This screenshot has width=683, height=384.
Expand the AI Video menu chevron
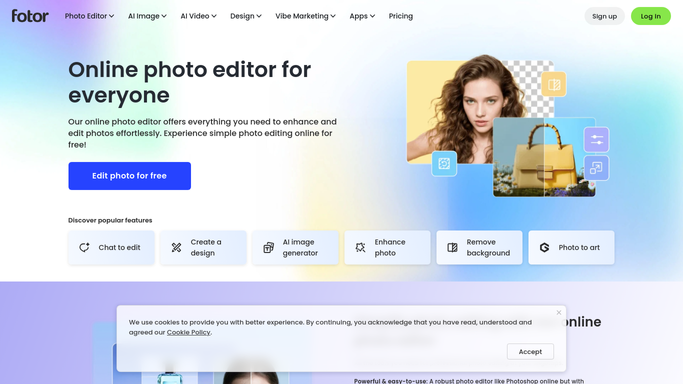214,16
